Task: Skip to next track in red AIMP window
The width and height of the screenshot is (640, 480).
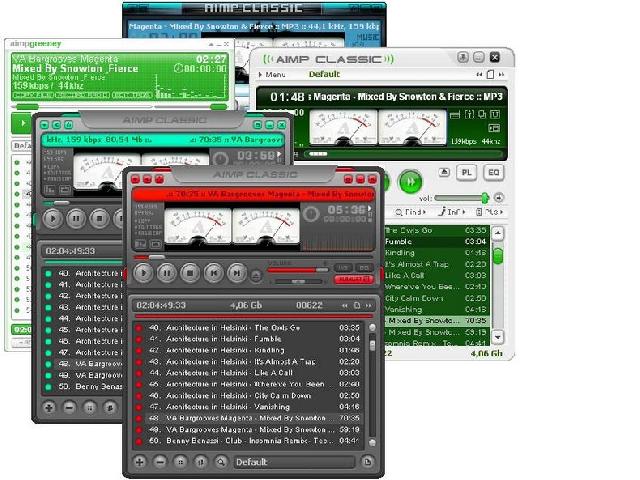Action: click(x=236, y=273)
